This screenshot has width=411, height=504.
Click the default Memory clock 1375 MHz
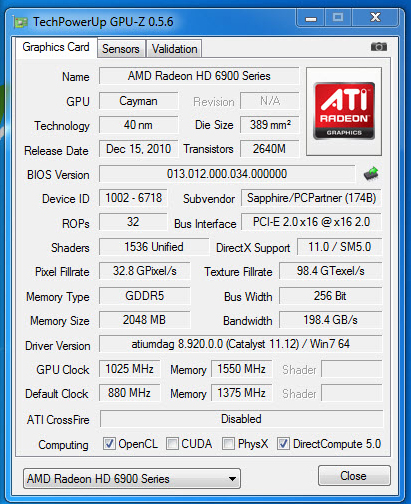(242, 393)
